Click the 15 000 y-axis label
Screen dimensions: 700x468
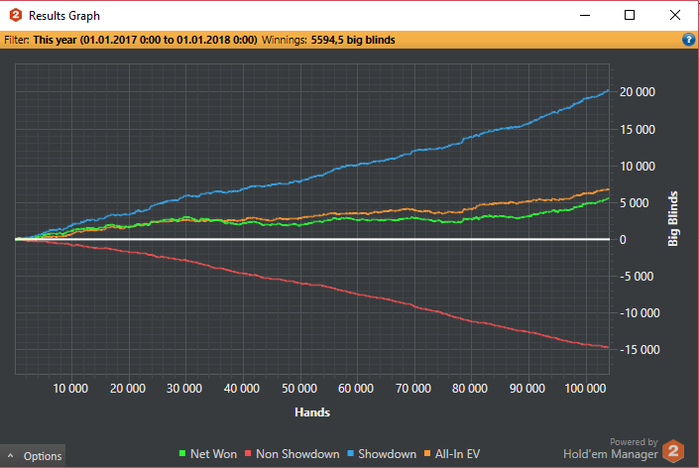637,130
